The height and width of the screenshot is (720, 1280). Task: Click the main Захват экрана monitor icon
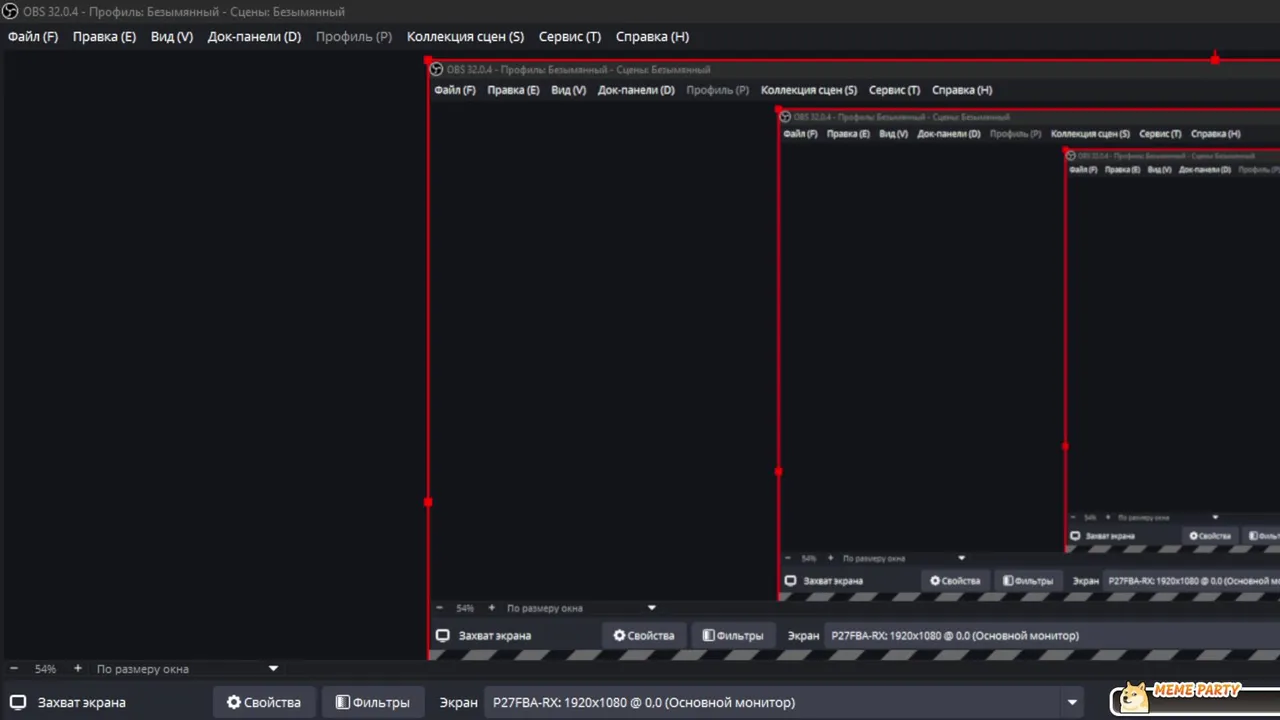(x=18, y=702)
